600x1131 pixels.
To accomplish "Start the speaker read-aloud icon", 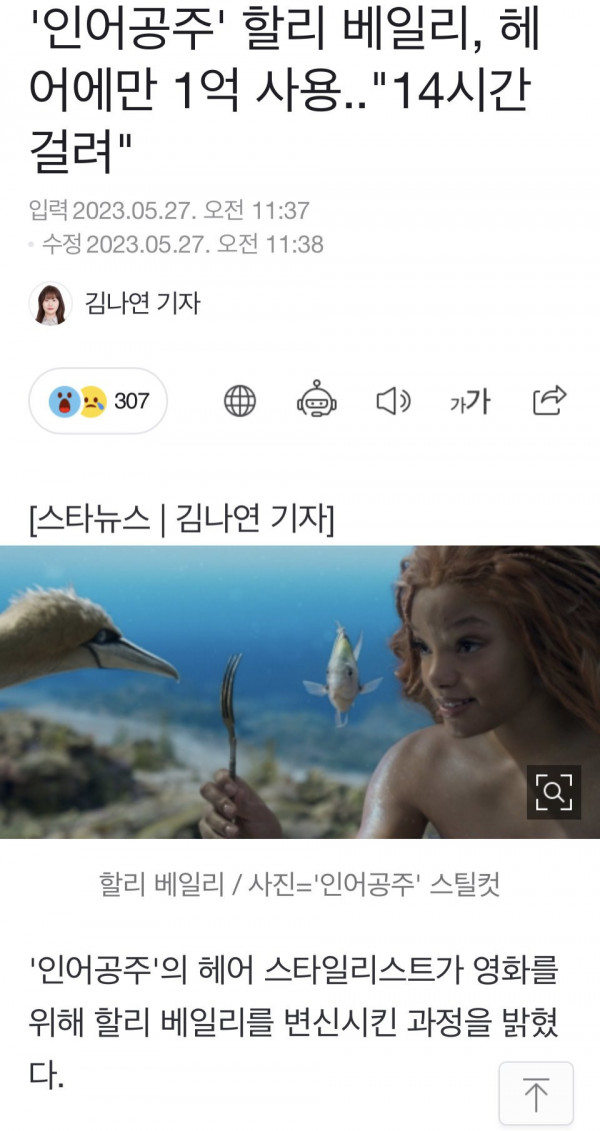I will (x=393, y=401).
